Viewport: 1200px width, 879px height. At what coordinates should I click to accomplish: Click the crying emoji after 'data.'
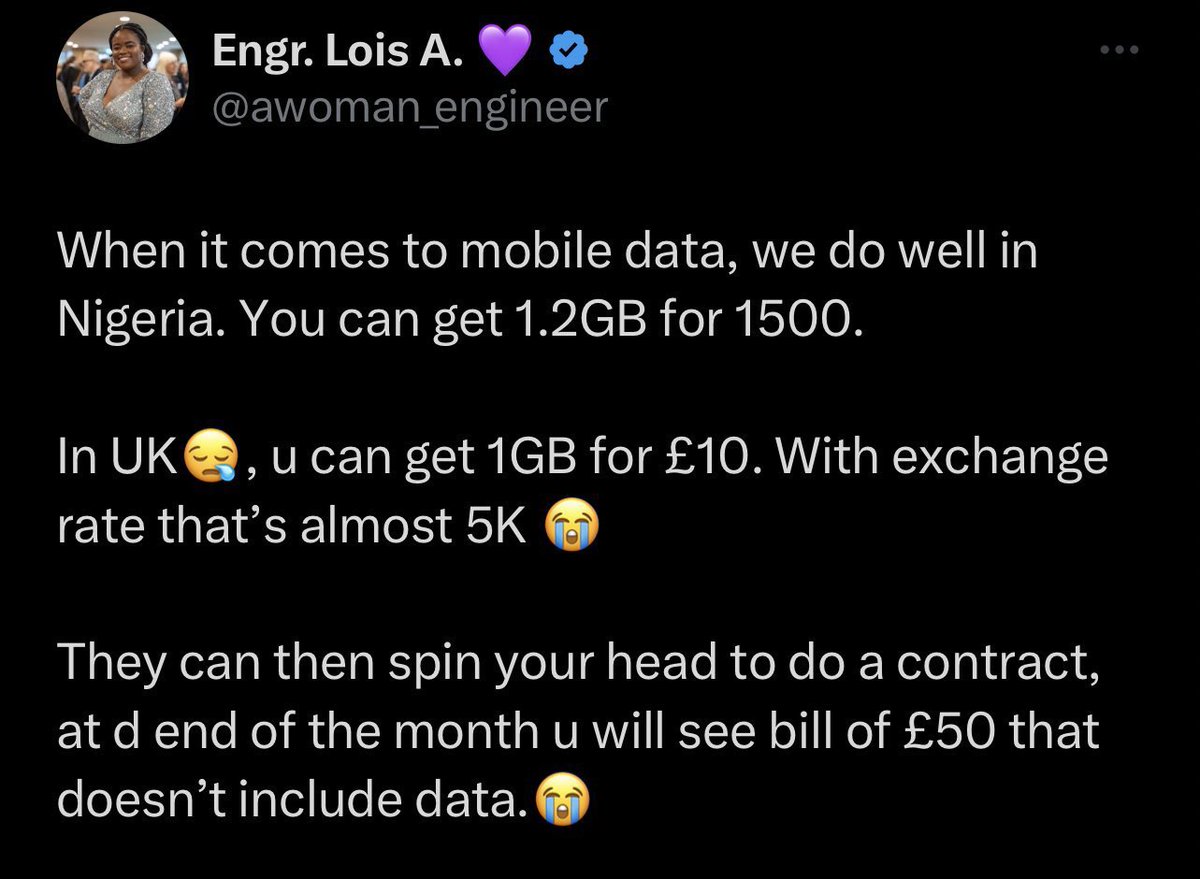pos(562,801)
